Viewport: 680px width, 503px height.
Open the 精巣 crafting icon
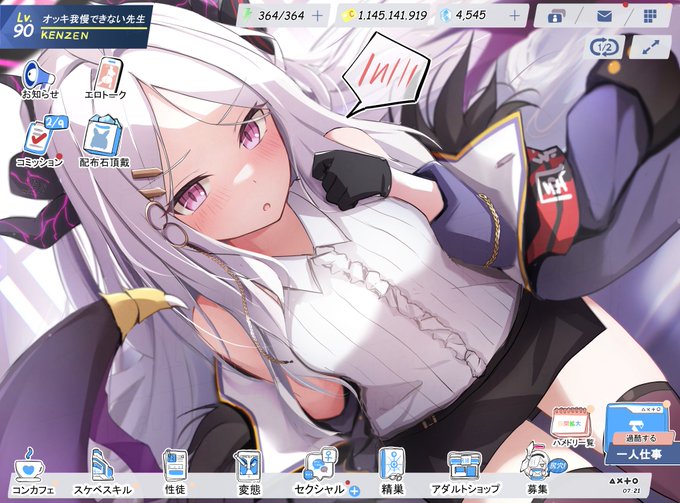click(392, 472)
